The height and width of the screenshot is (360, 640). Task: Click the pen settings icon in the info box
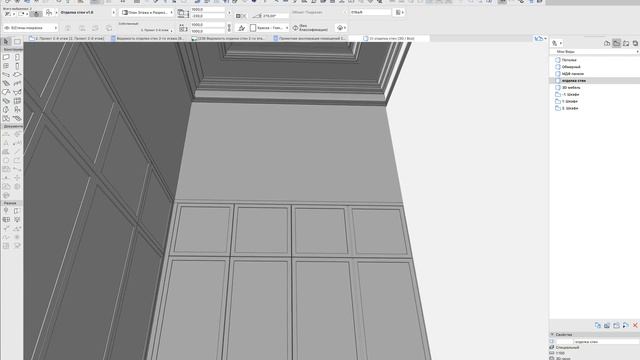[241, 28]
